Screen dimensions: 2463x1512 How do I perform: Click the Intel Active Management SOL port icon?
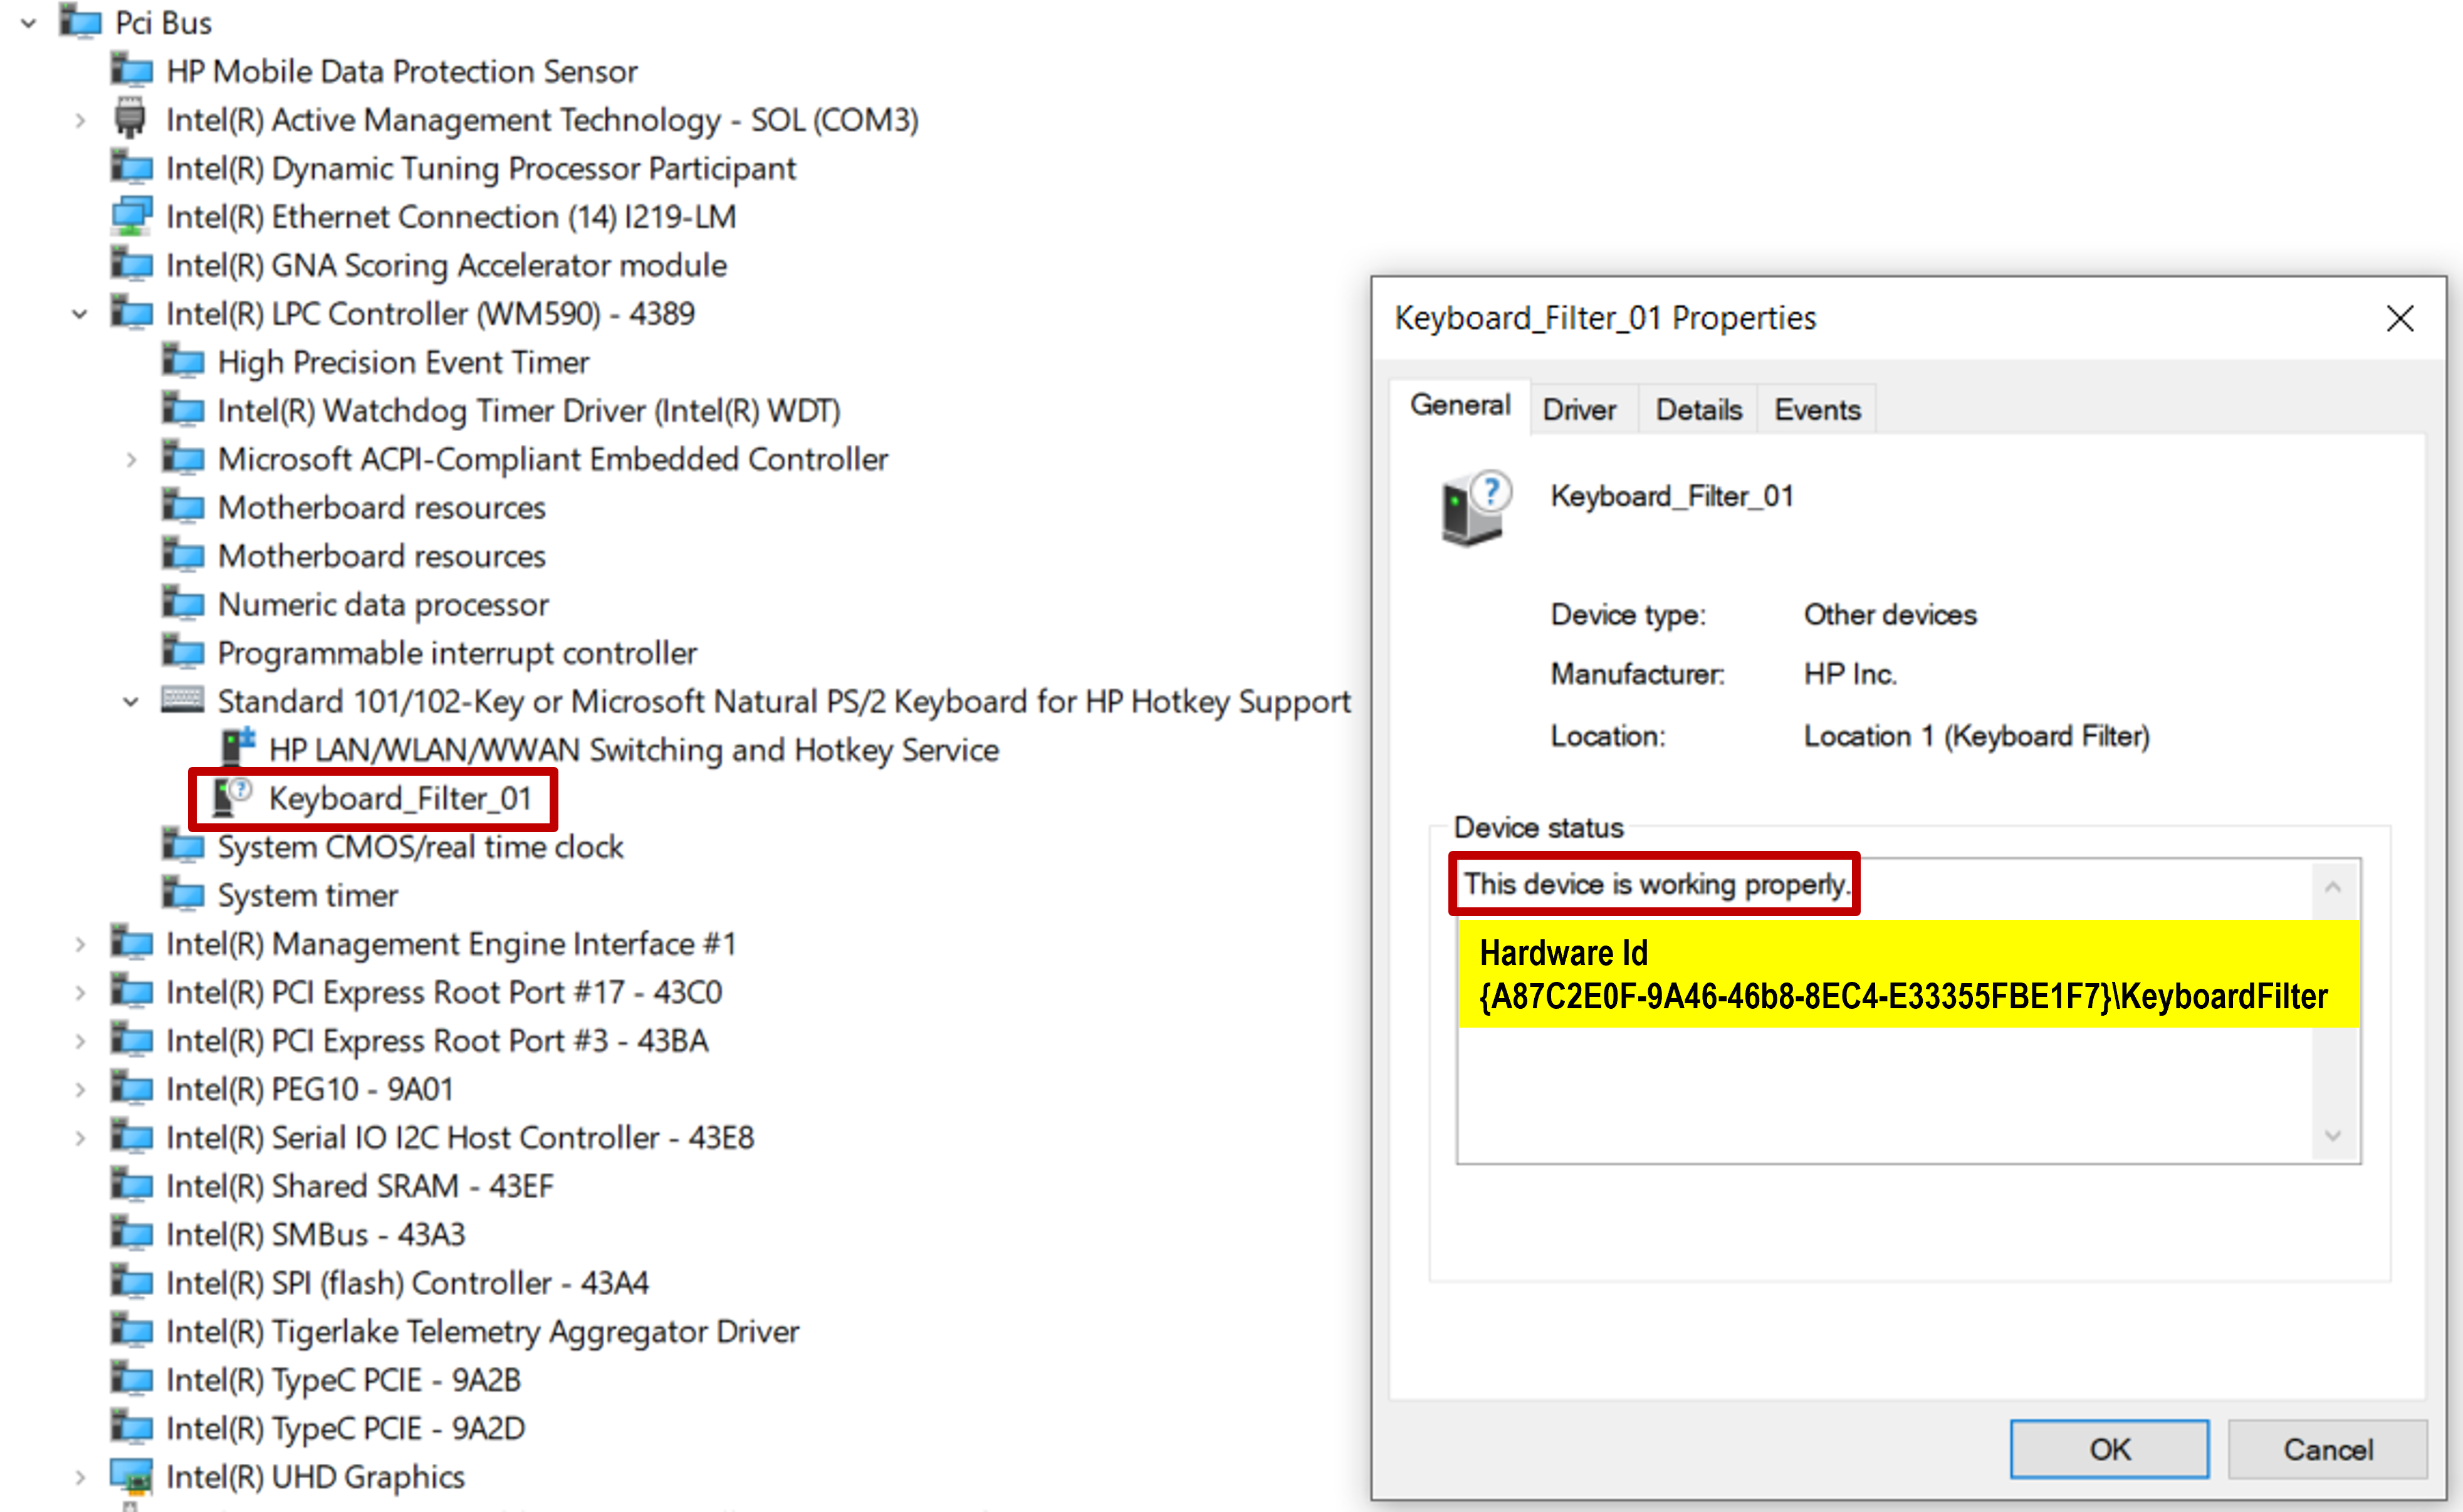pyautogui.click(x=130, y=119)
